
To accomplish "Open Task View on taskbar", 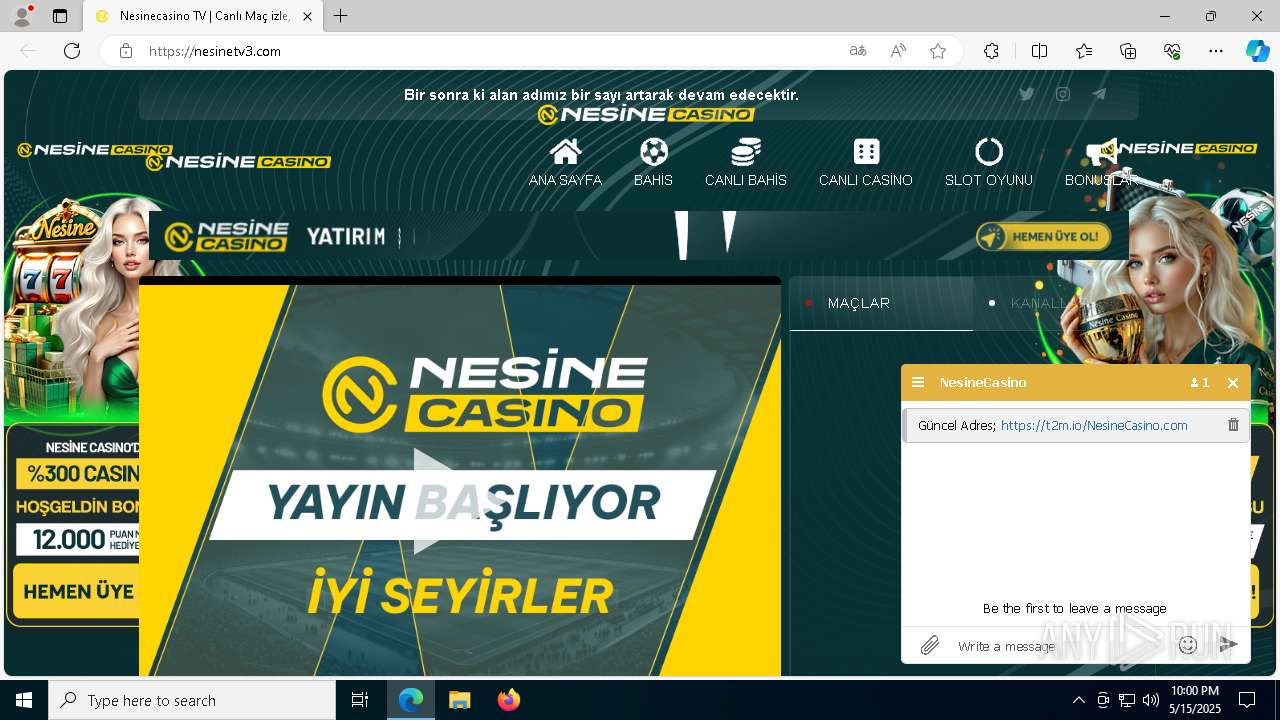I will [x=360, y=700].
